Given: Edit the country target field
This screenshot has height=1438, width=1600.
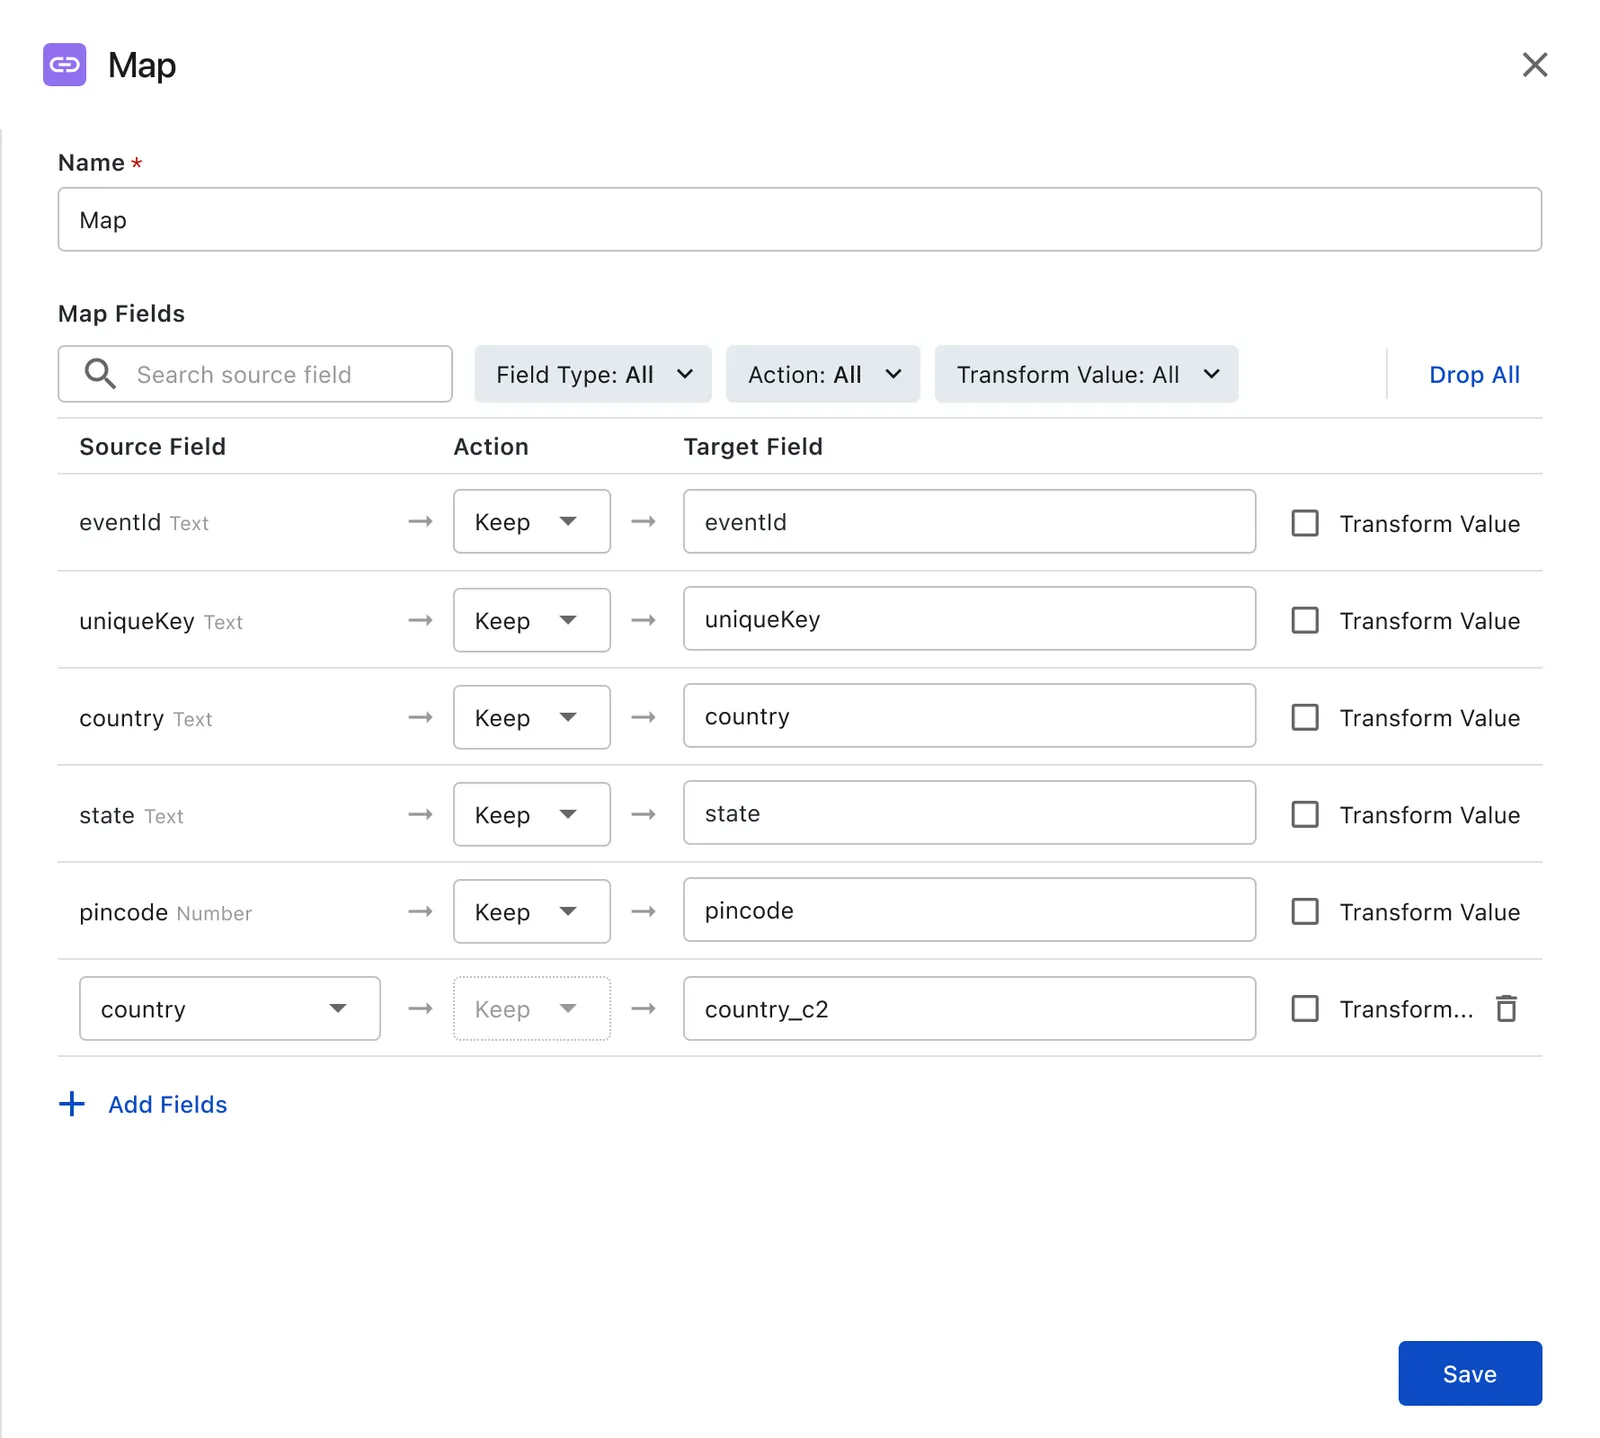Looking at the screenshot, I should click(x=970, y=716).
